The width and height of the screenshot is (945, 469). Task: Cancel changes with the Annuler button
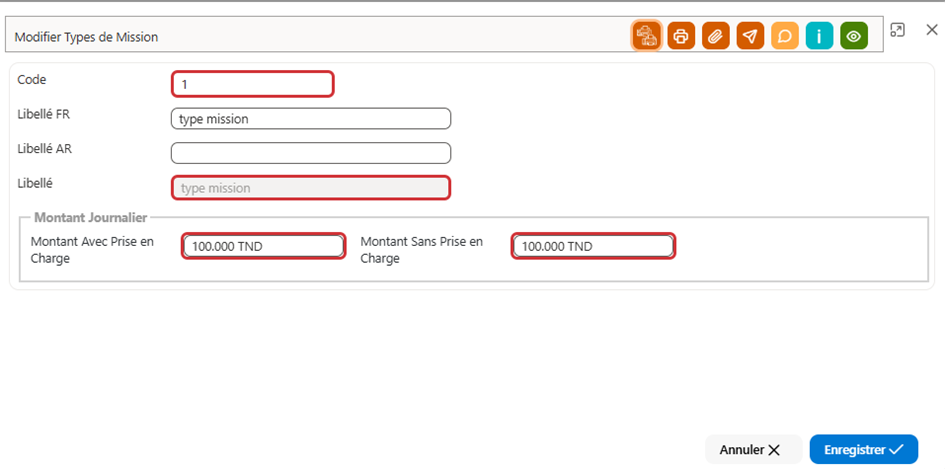pos(752,450)
